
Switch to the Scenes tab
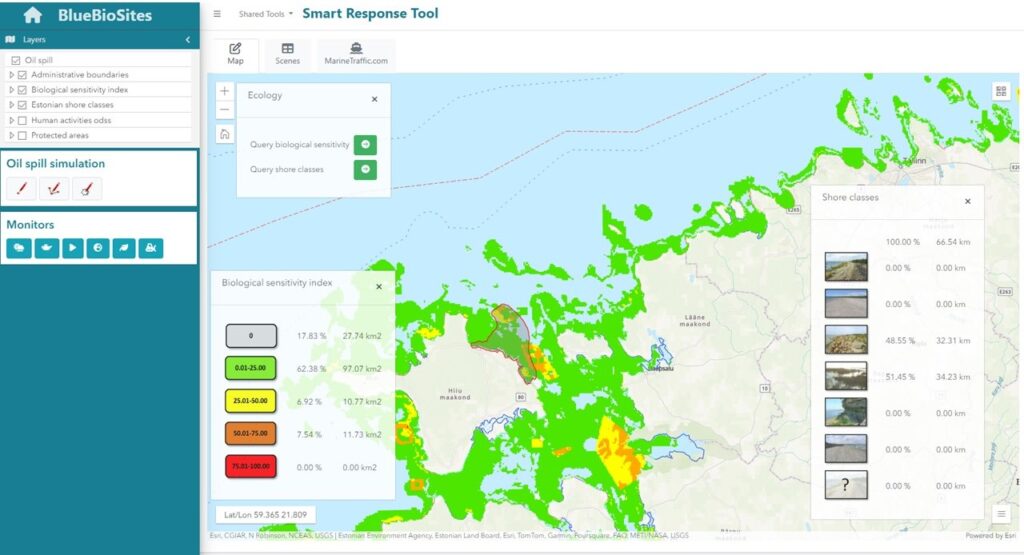click(x=287, y=54)
